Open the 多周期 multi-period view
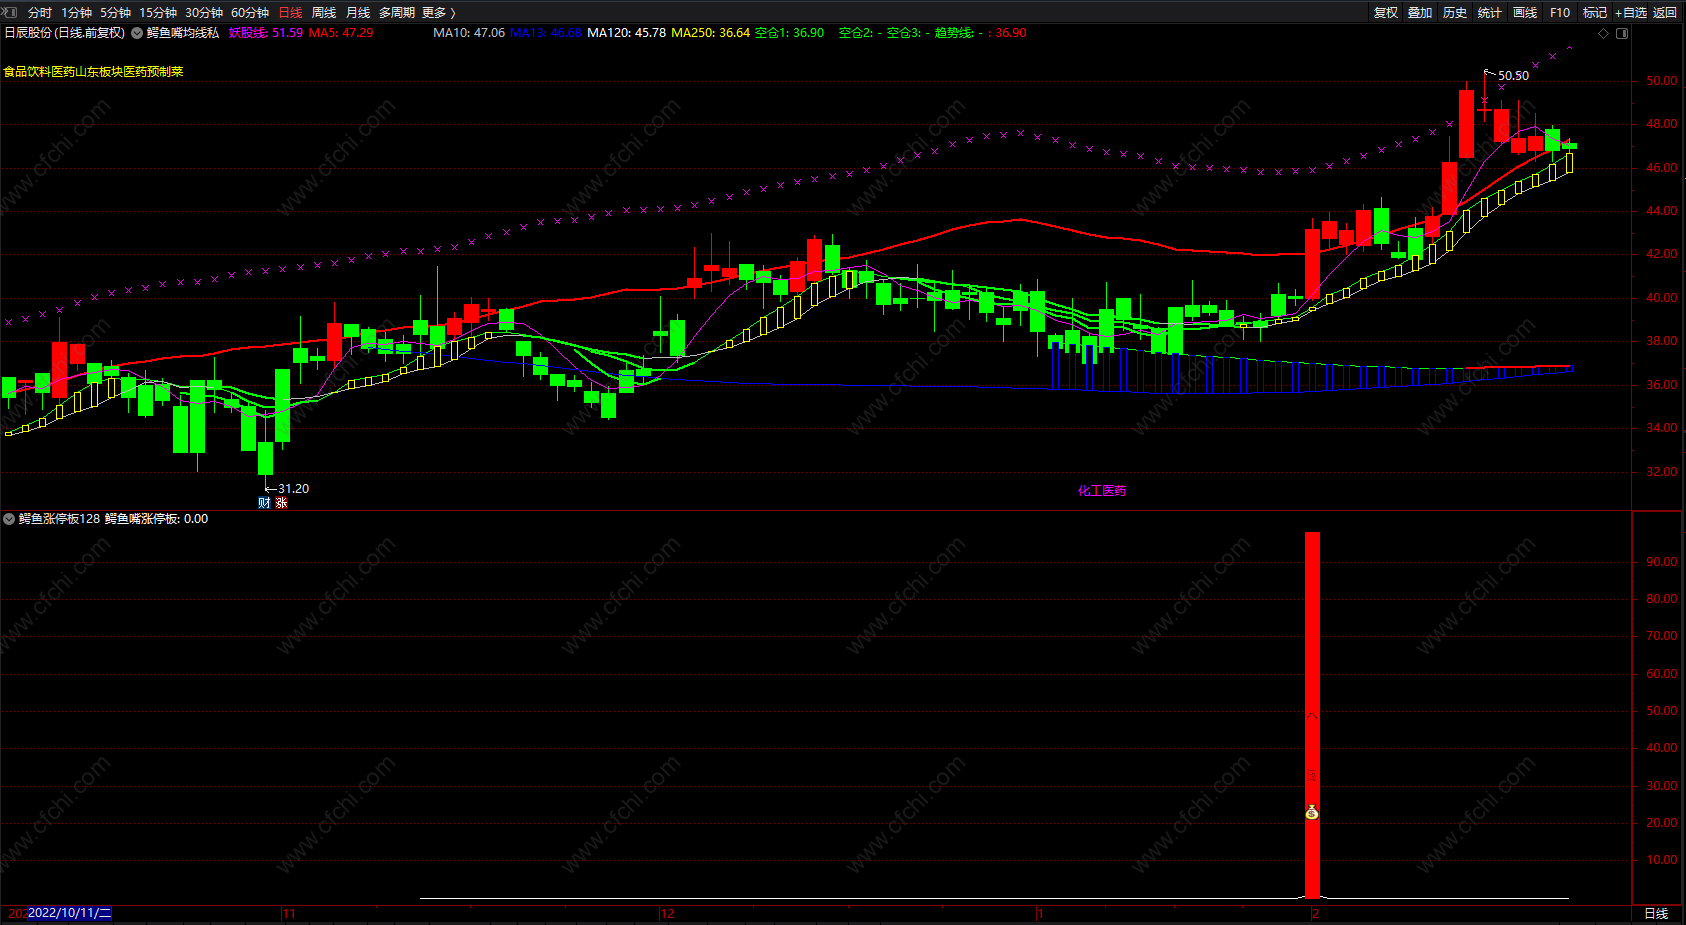This screenshot has height=925, width=1686. [x=397, y=13]
